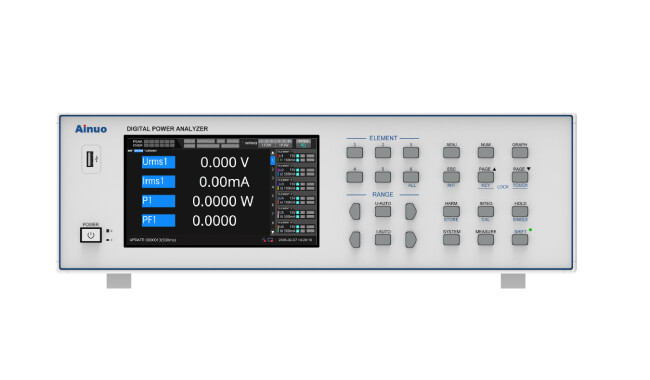
Task: Select Element 1 button
Action: pos(354,152)
